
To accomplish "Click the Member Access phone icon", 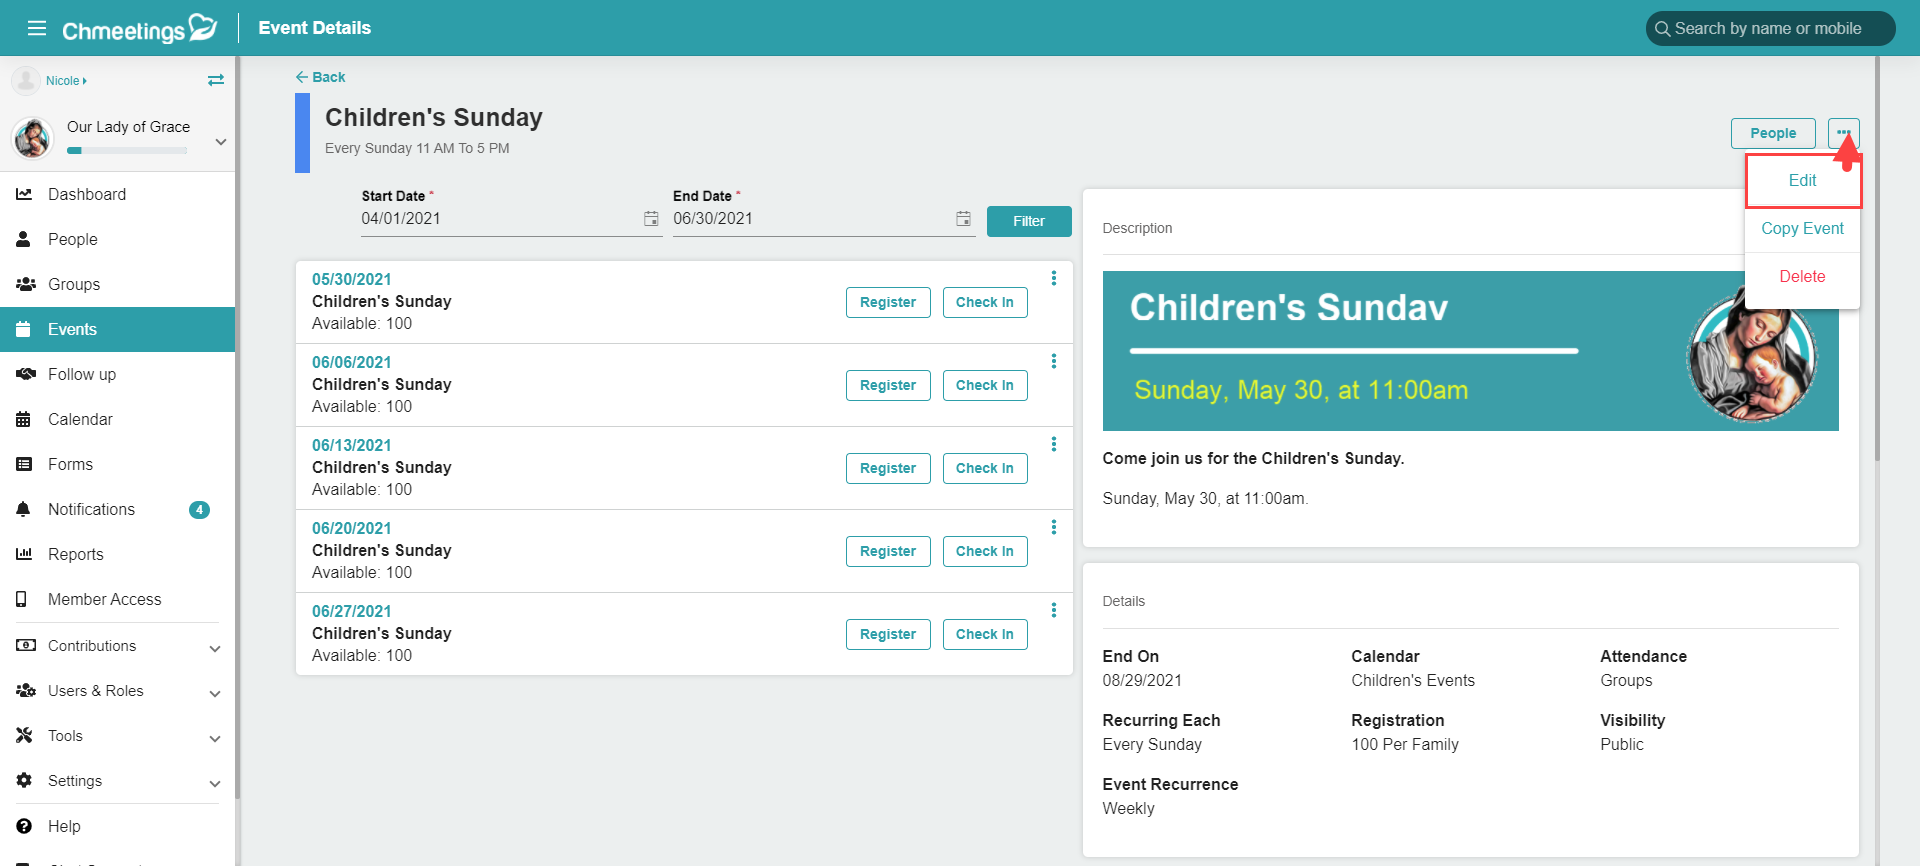I will (x=22, y=599).
